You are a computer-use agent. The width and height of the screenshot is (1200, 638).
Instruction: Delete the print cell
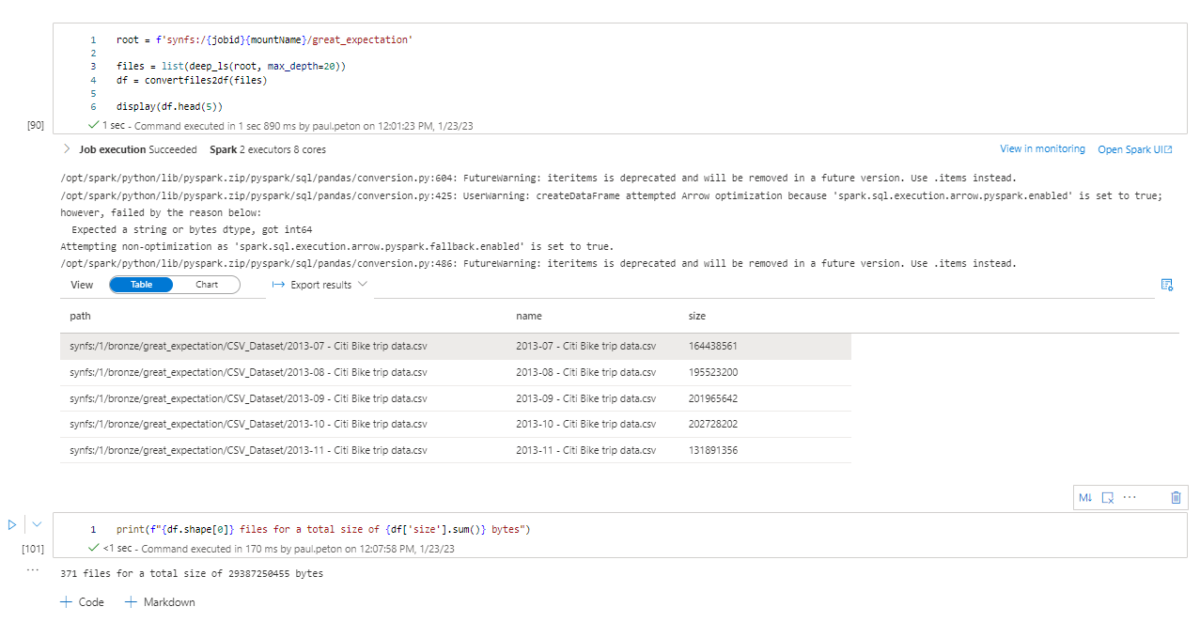click(x=1174, y=497)
